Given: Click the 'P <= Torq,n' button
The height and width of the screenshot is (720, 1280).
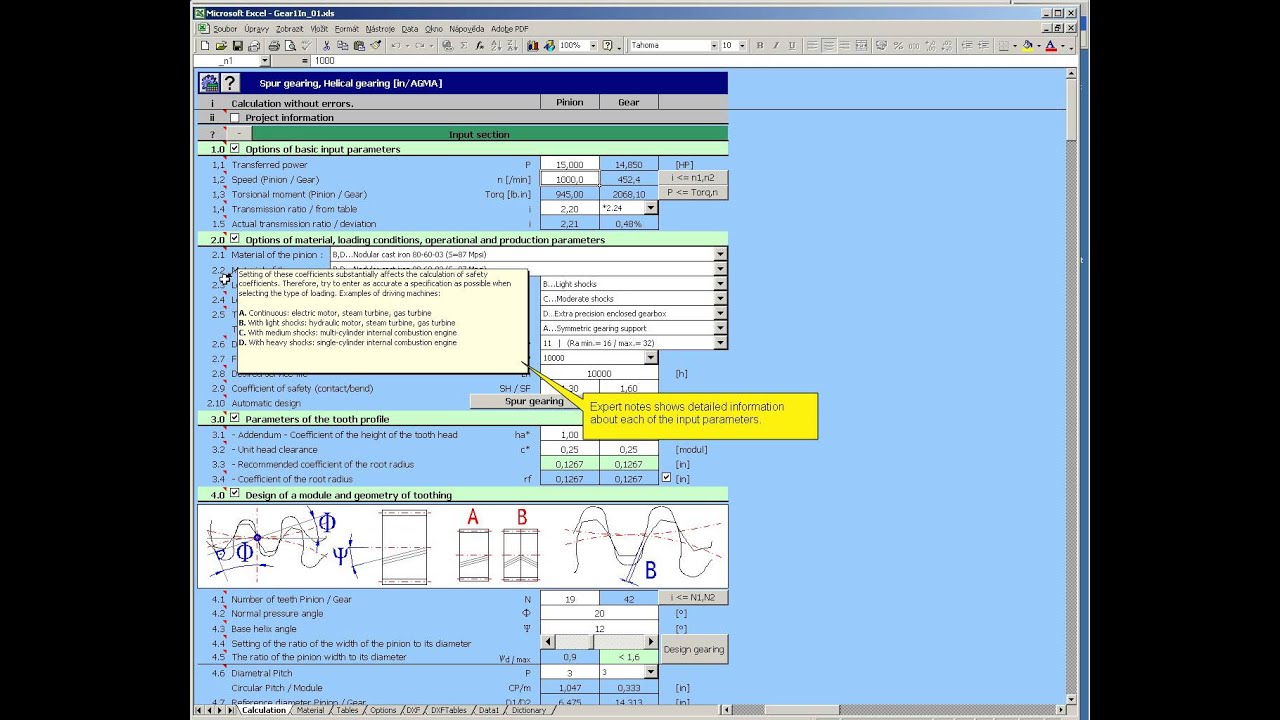Looking at the screenshot, I should (x=693, y=192).
